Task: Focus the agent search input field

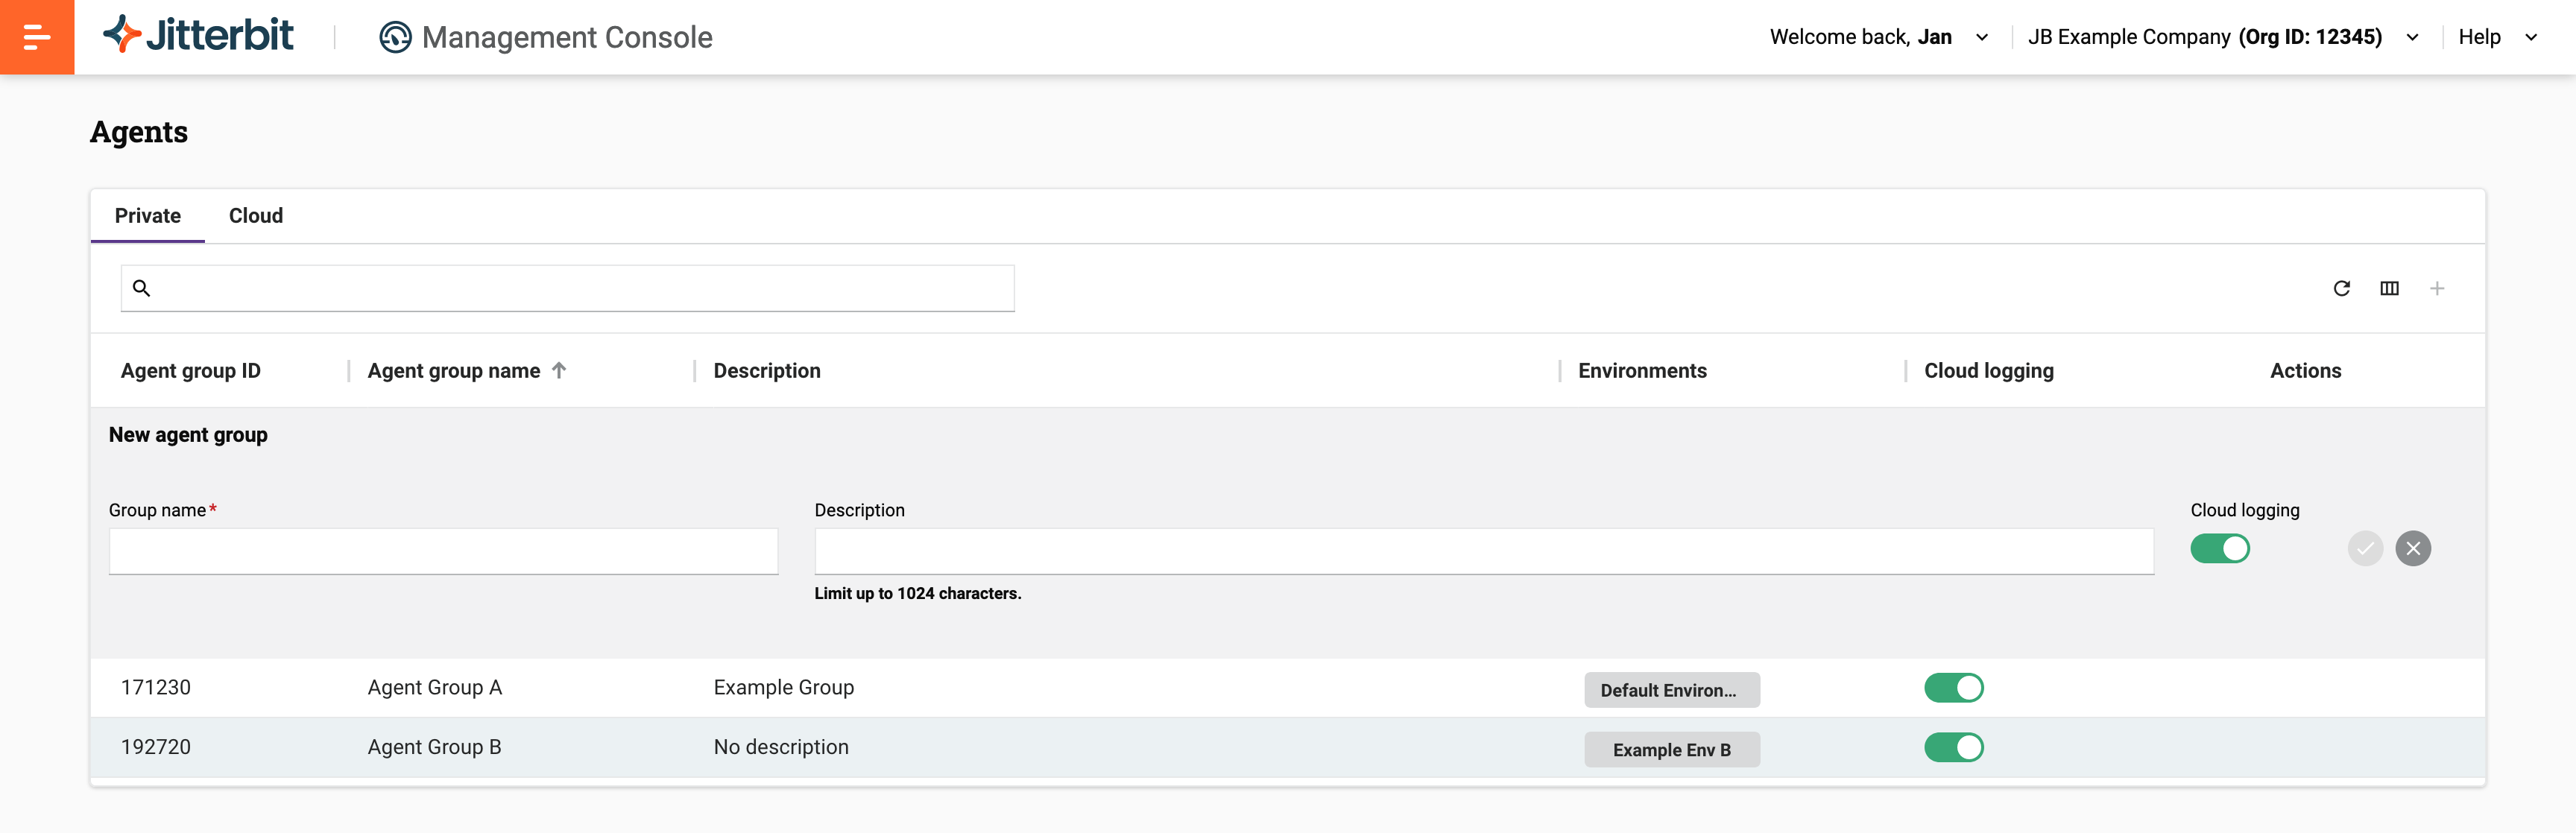Action: 568,288
